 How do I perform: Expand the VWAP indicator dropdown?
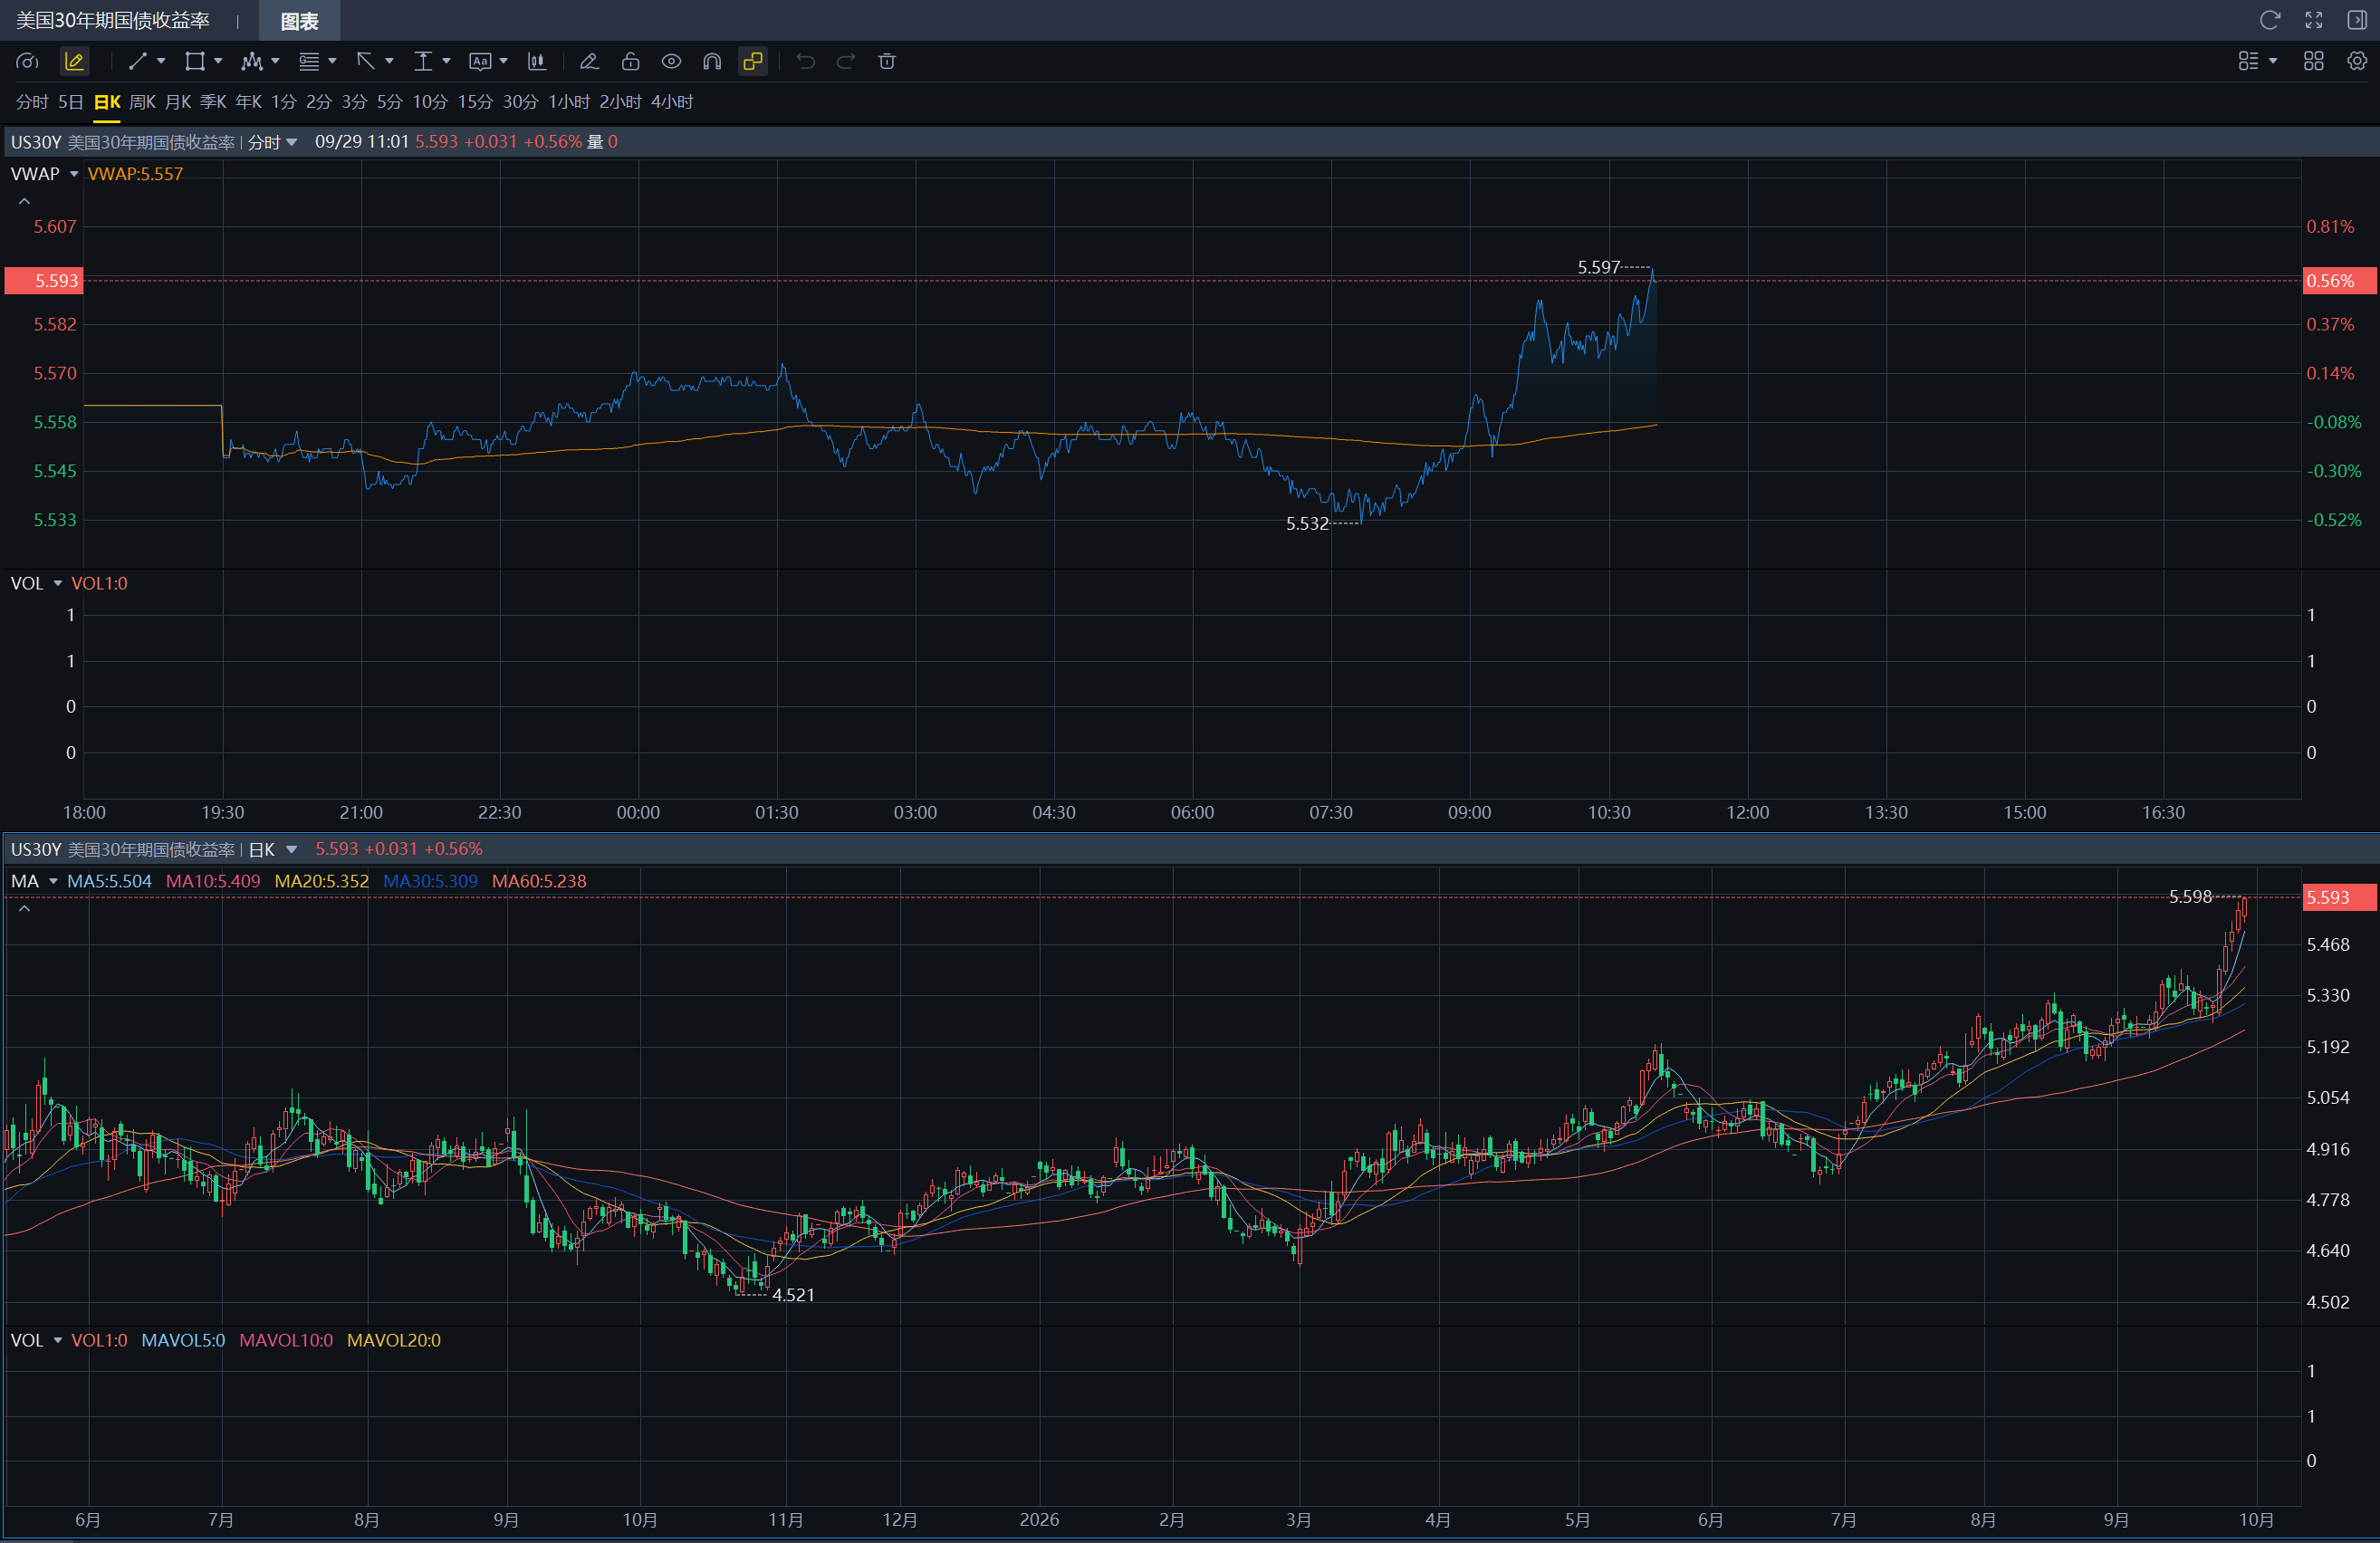tap(74, 174)
